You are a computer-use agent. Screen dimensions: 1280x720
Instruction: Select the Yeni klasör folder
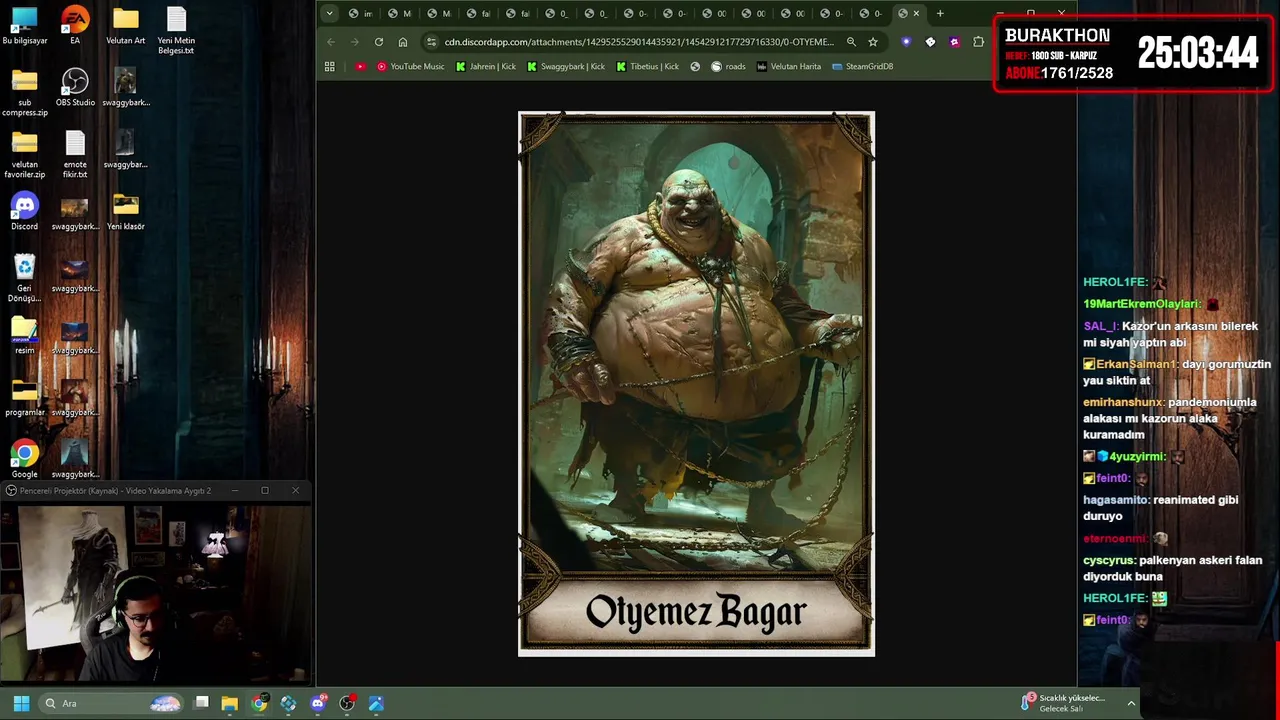[125, 213]
